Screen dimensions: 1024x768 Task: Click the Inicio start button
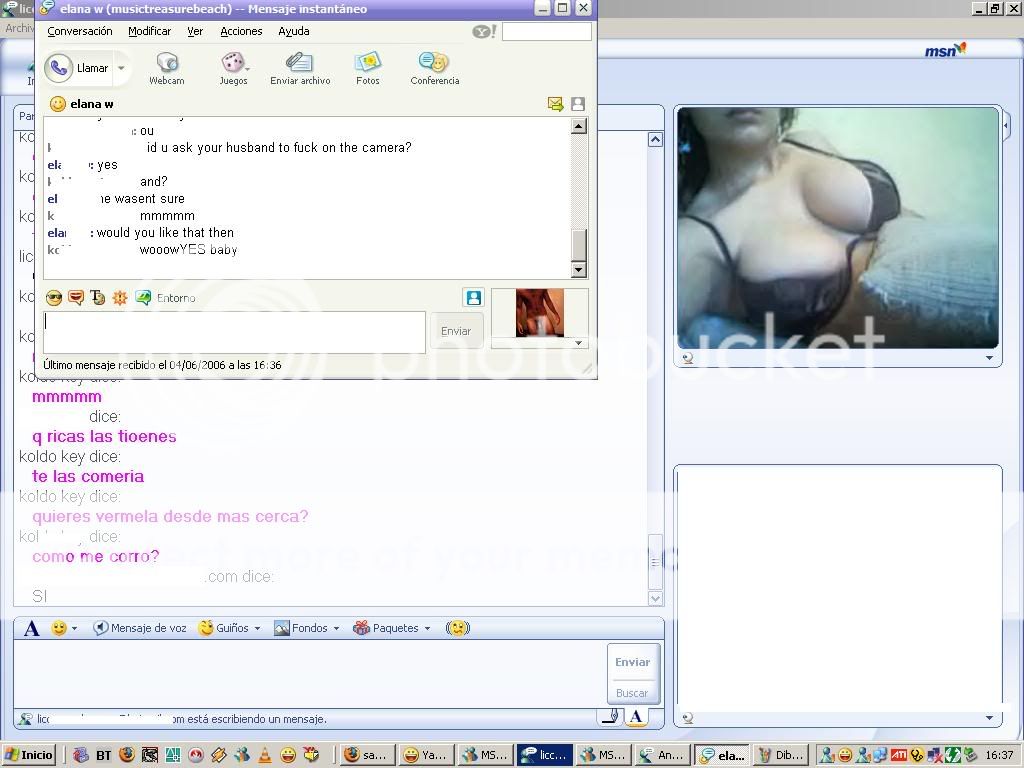coord(29,756)
